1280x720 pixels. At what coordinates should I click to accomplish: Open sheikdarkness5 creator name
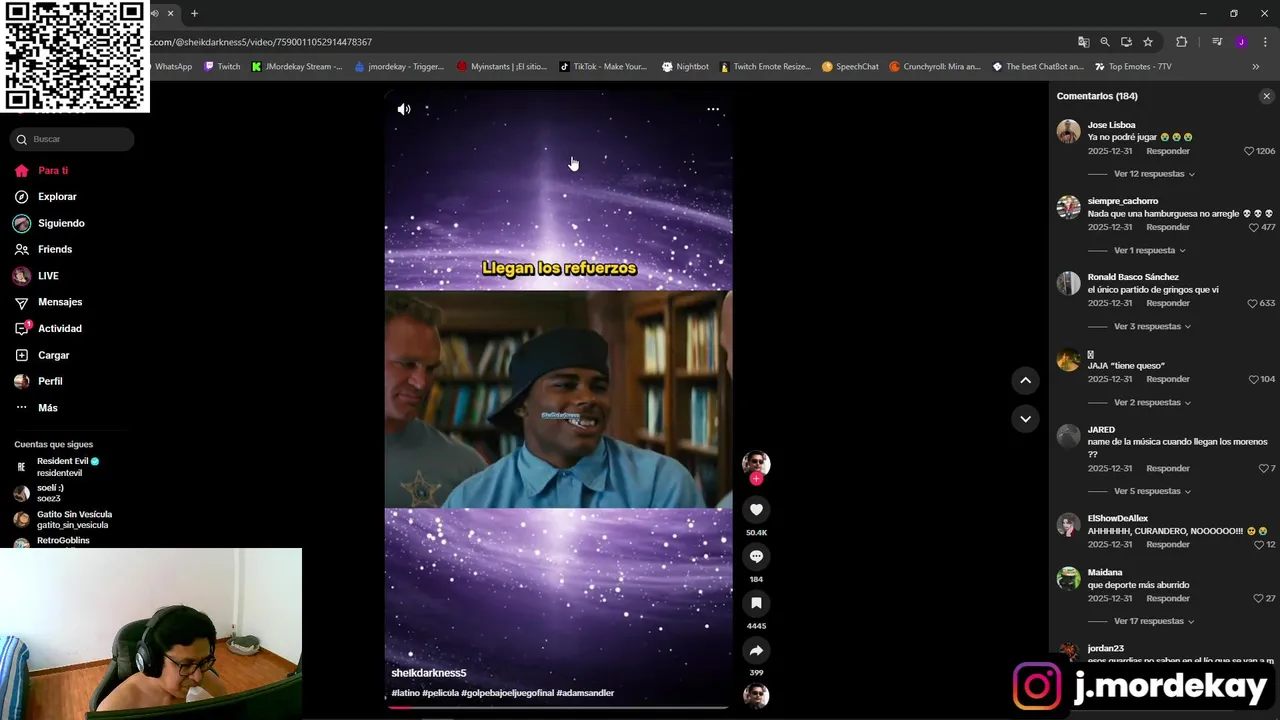pos(429,673)
